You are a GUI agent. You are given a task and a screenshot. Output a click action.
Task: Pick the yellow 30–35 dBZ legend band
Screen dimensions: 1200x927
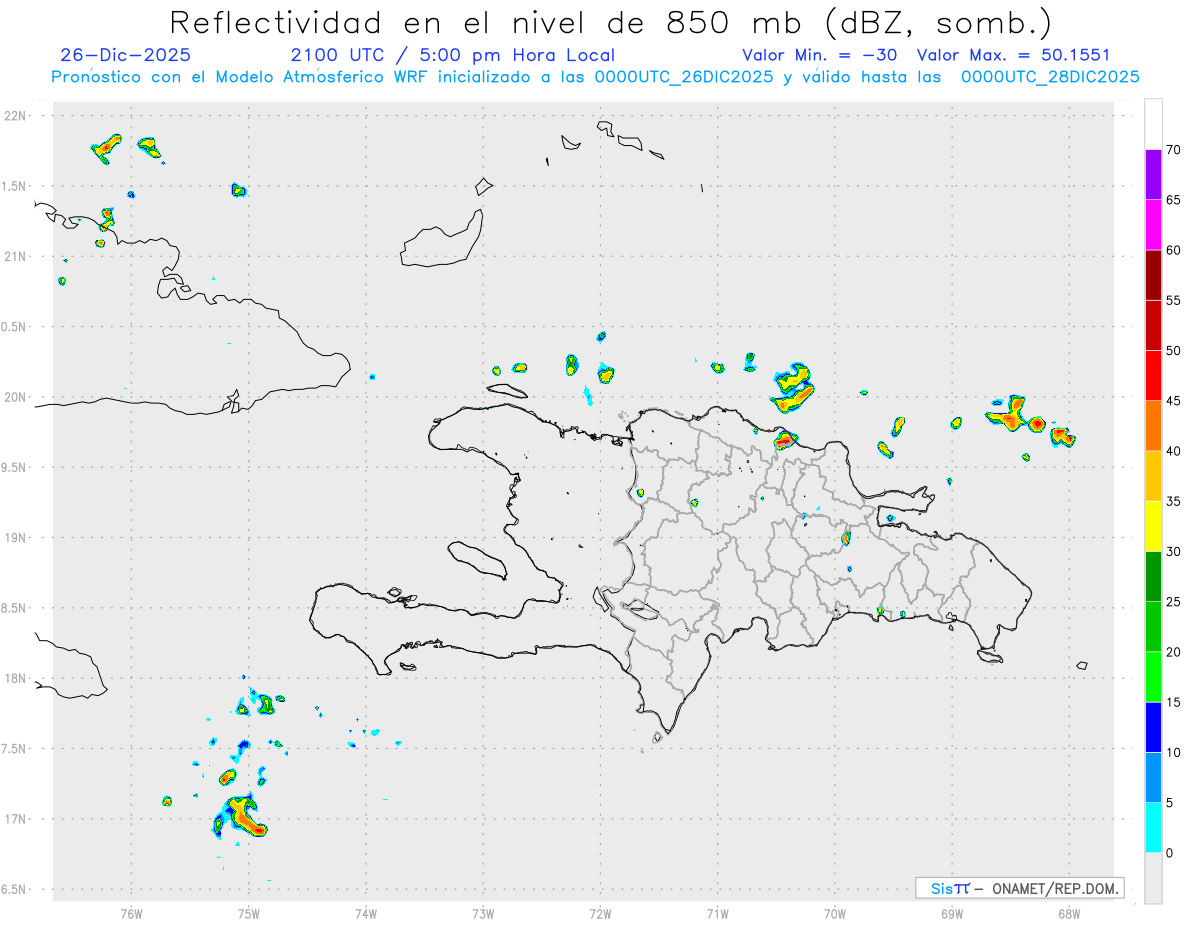pyautogui.click(x=1153, y=526)
